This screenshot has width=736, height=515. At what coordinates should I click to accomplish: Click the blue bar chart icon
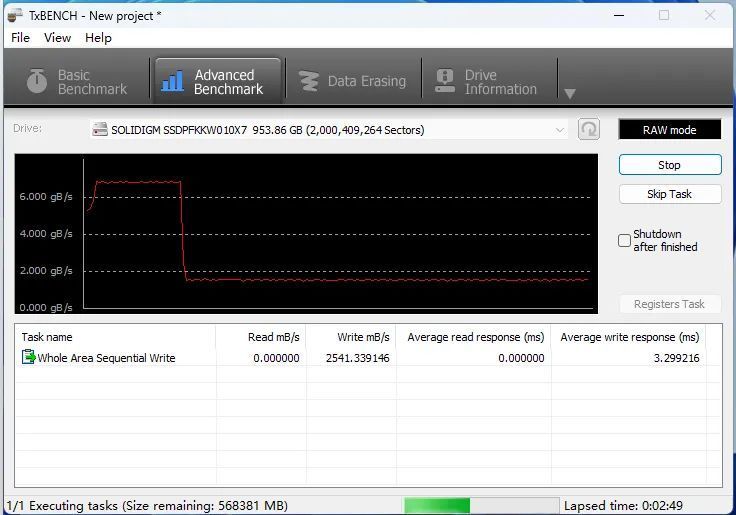[x=173, y=81]
